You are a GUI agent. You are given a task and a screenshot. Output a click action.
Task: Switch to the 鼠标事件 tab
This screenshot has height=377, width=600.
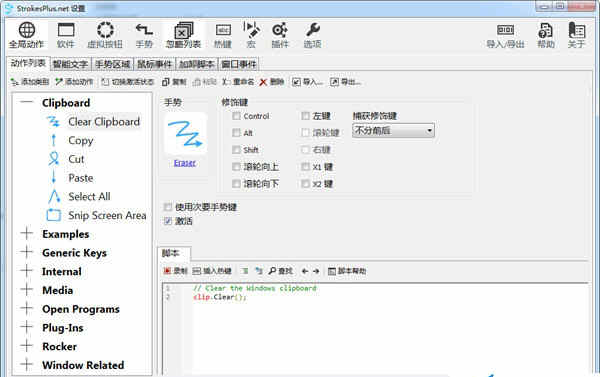155,64
